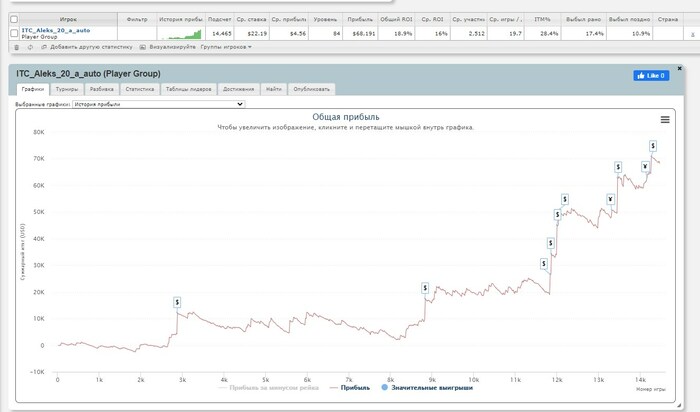The height and width of the screenshot is (412, 700).
Task: Open the chart hamburger menu icon
Action: [x=665, y=120]
